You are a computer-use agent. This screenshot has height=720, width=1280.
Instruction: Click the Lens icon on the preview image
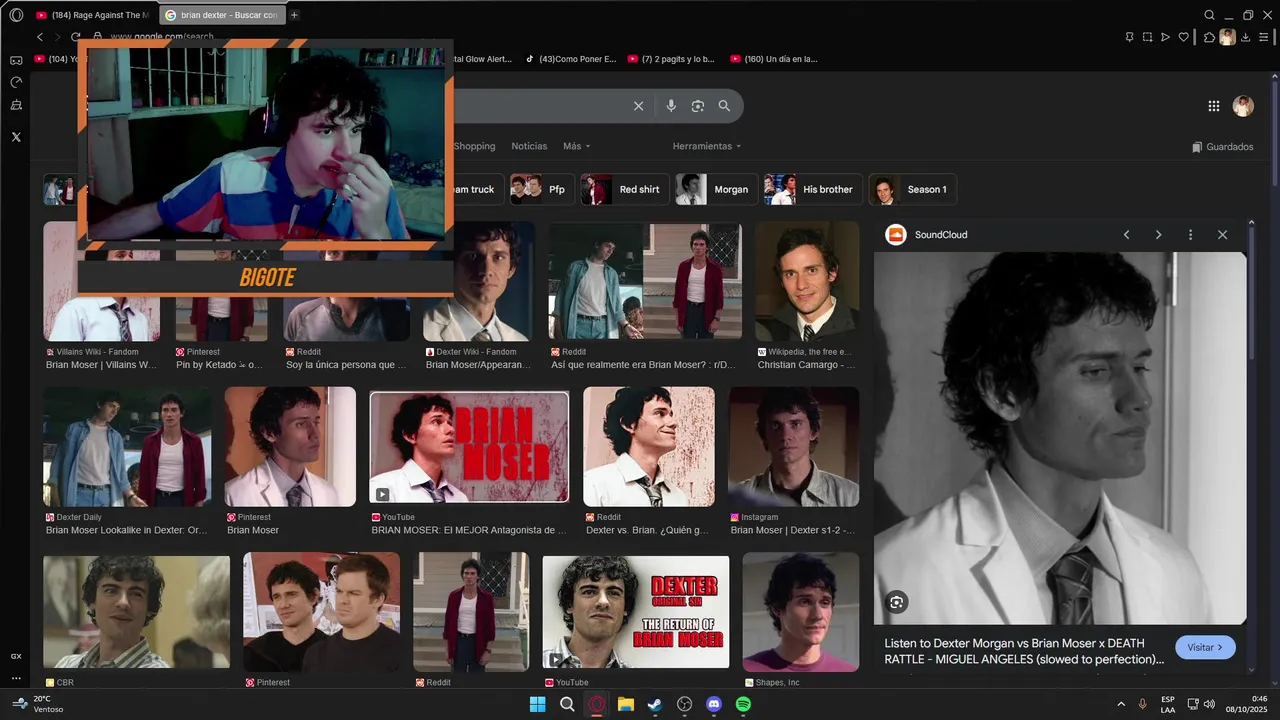(896, 602)
